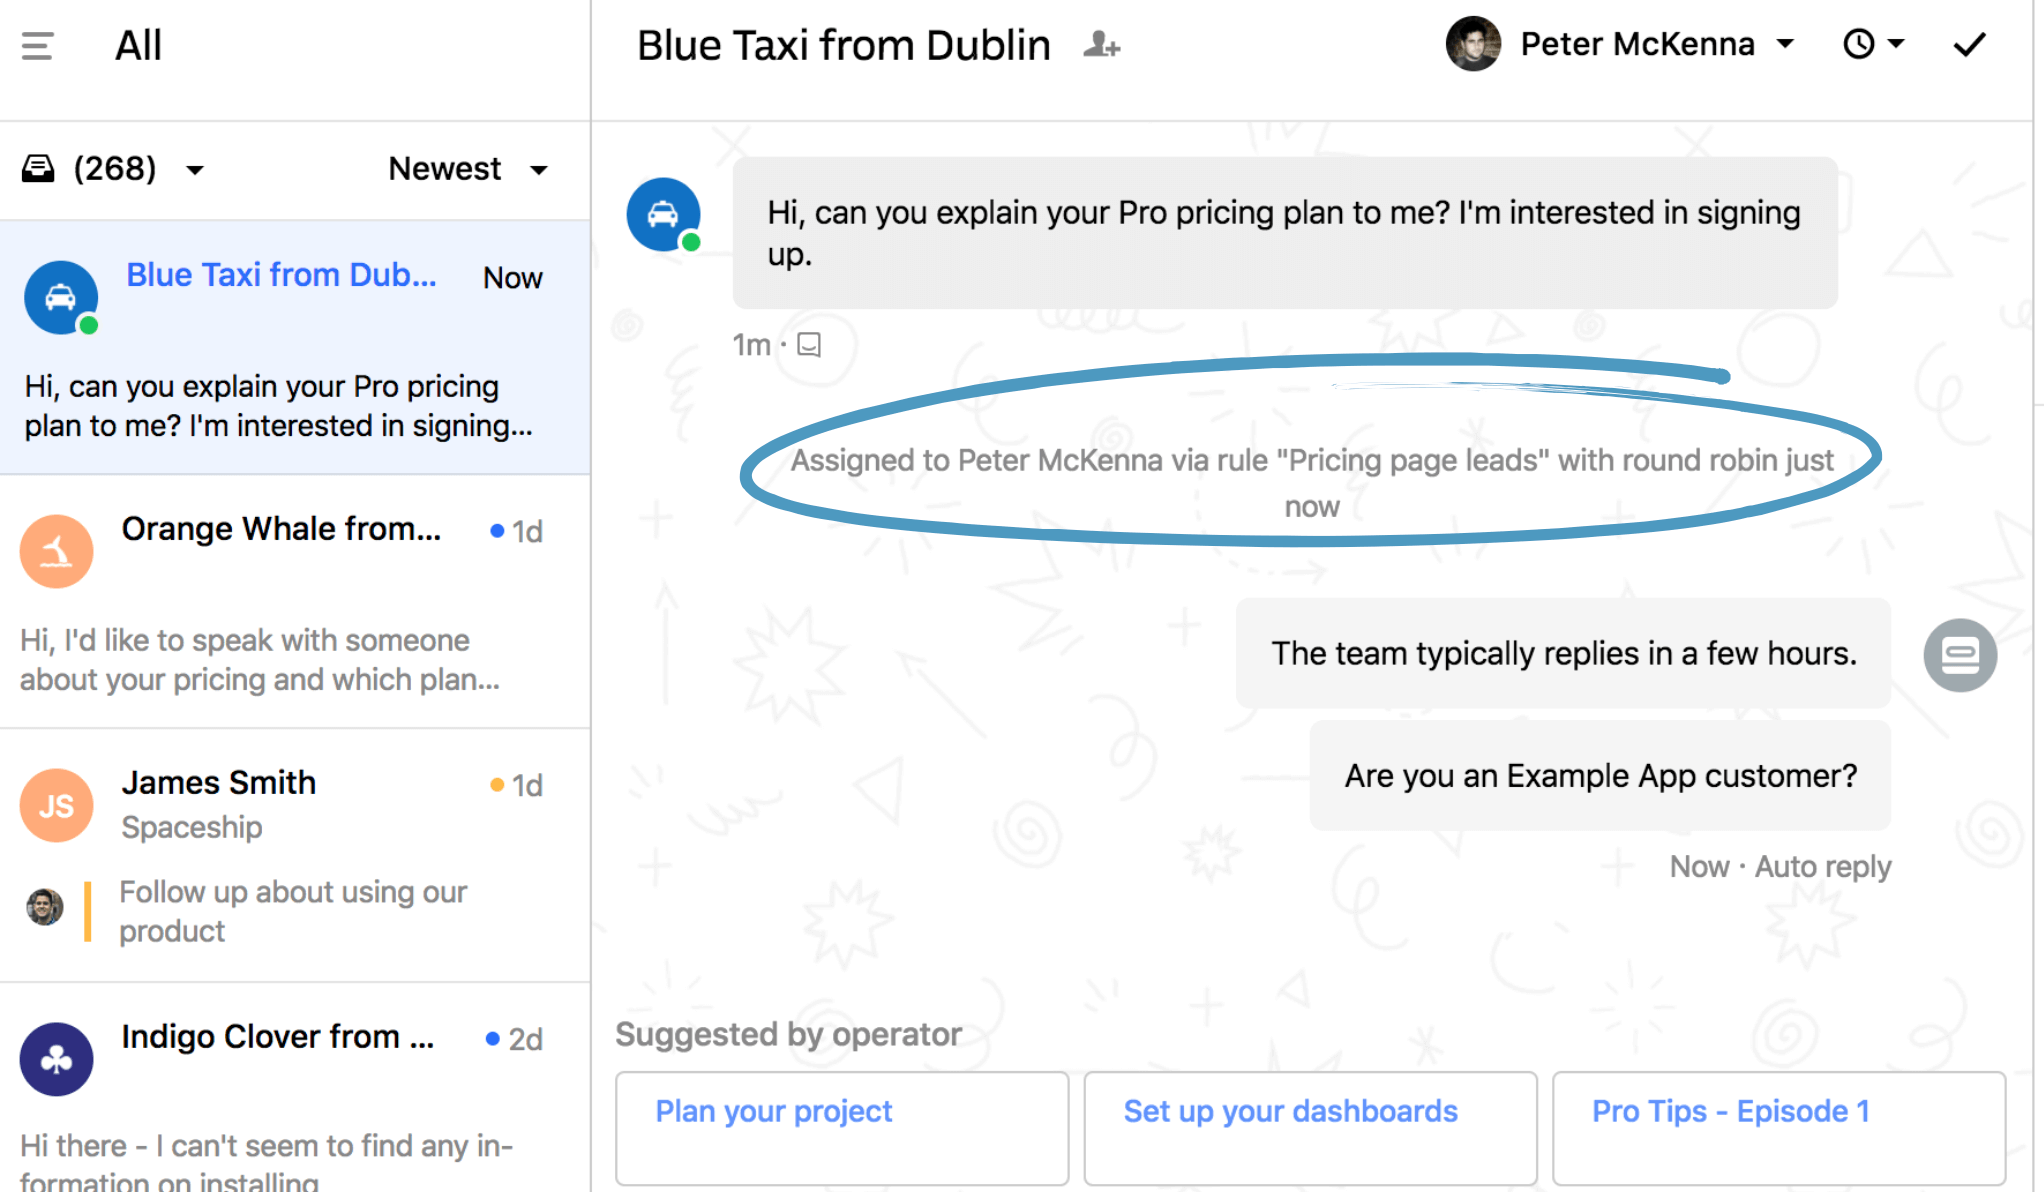Open the Newest sort dropdown
This screenshot has height=1192, width=2044.
[468, 169]
